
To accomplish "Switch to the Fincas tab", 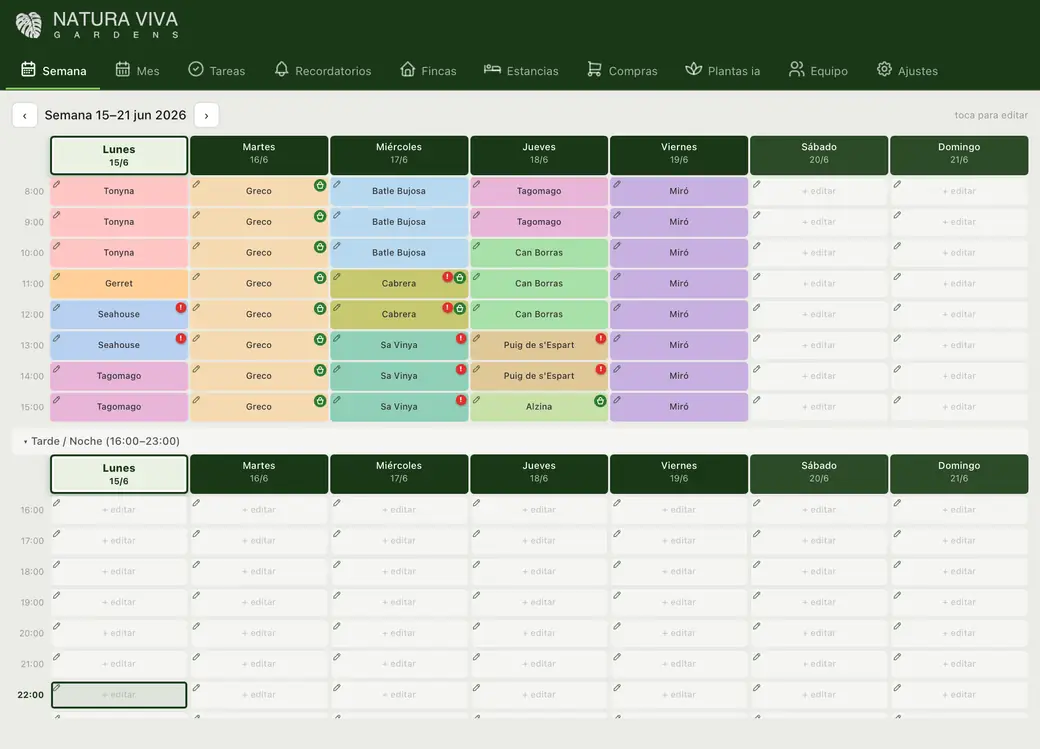I will pos(428,71).
